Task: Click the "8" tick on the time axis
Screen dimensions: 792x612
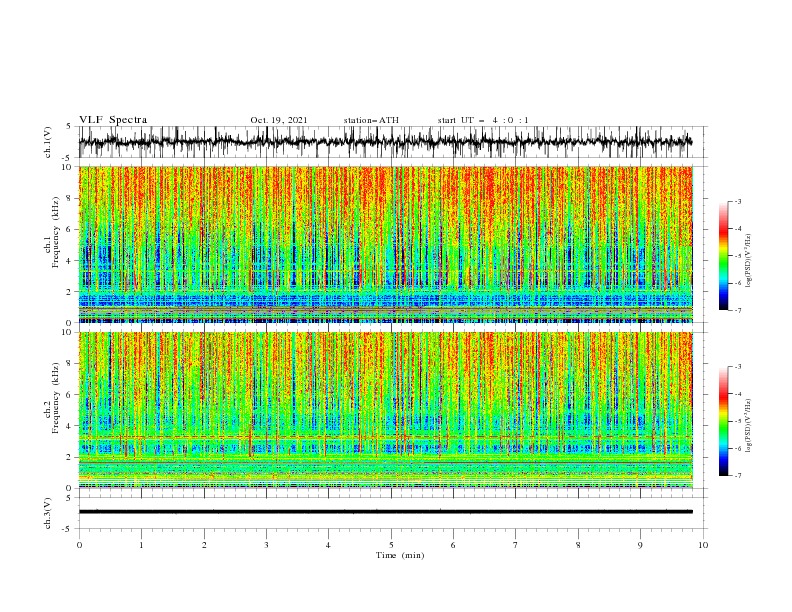Action: [578, 545]
